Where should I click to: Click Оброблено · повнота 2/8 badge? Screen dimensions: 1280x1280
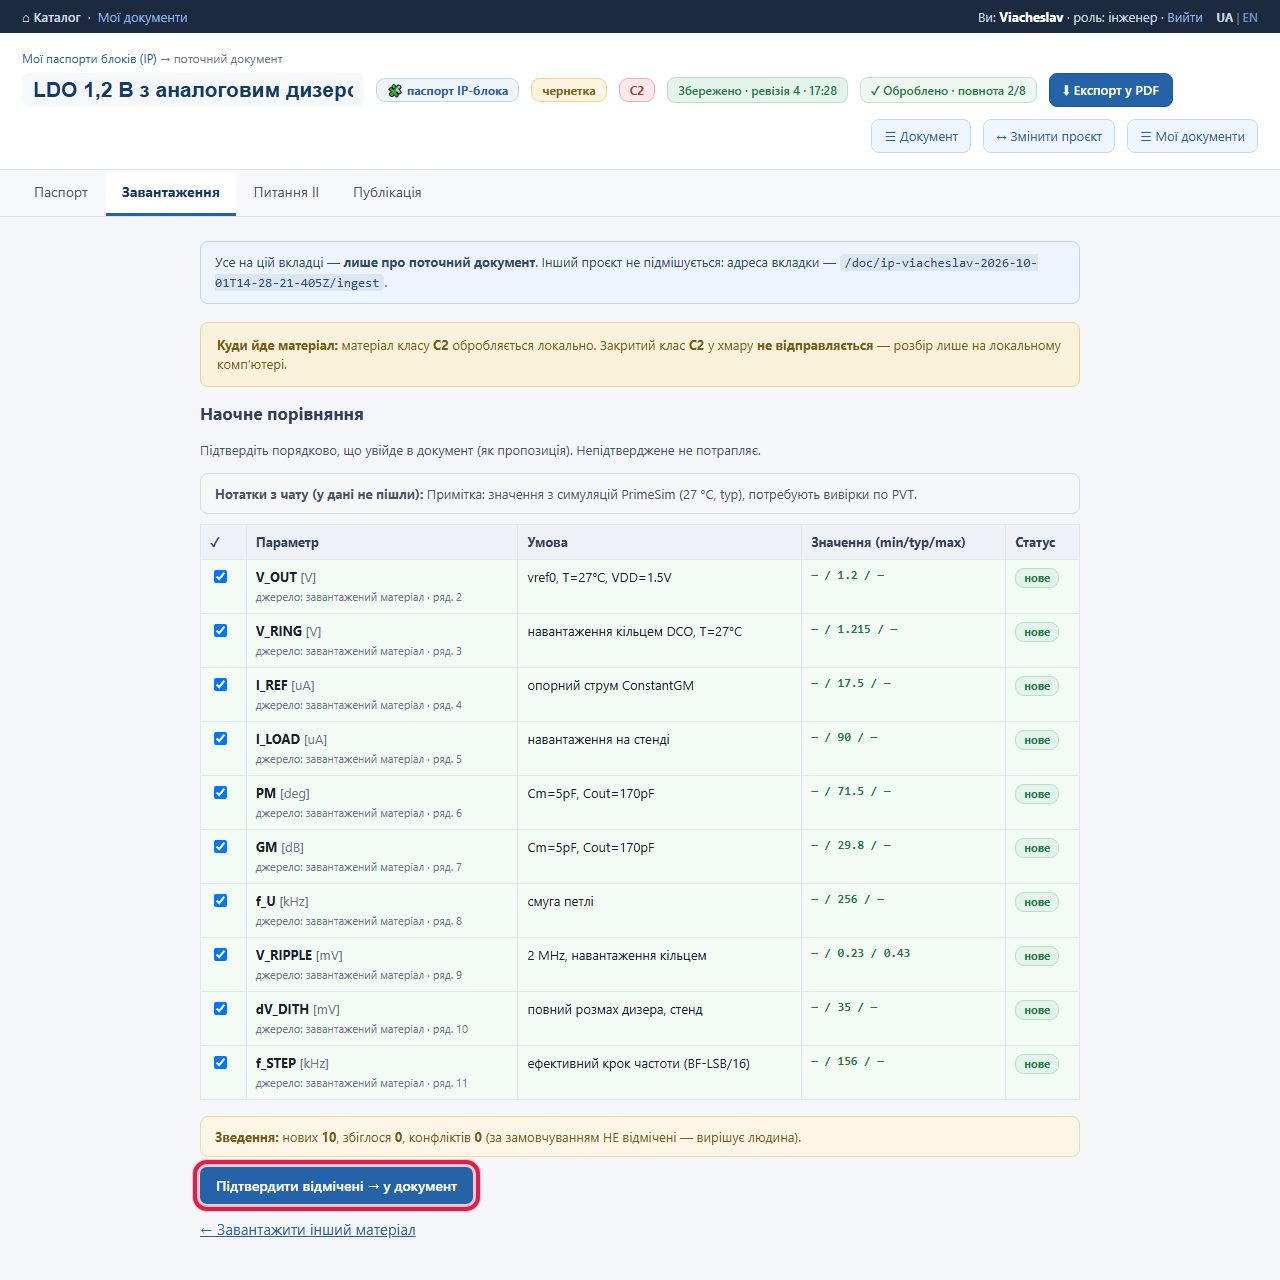coord(948,90)
